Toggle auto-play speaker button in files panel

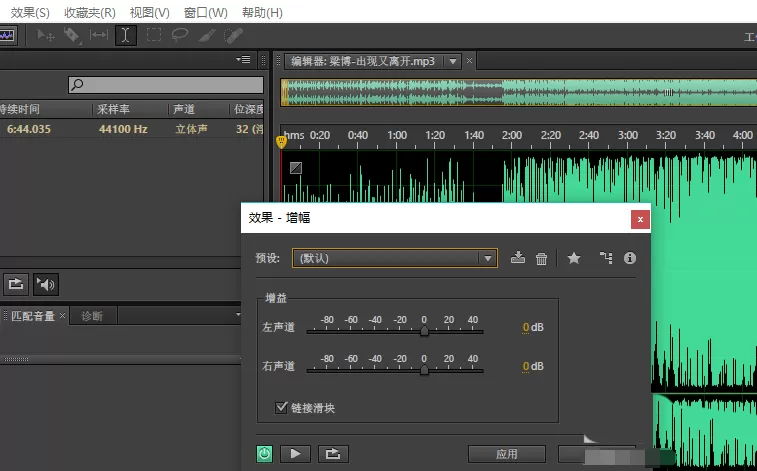45,284
